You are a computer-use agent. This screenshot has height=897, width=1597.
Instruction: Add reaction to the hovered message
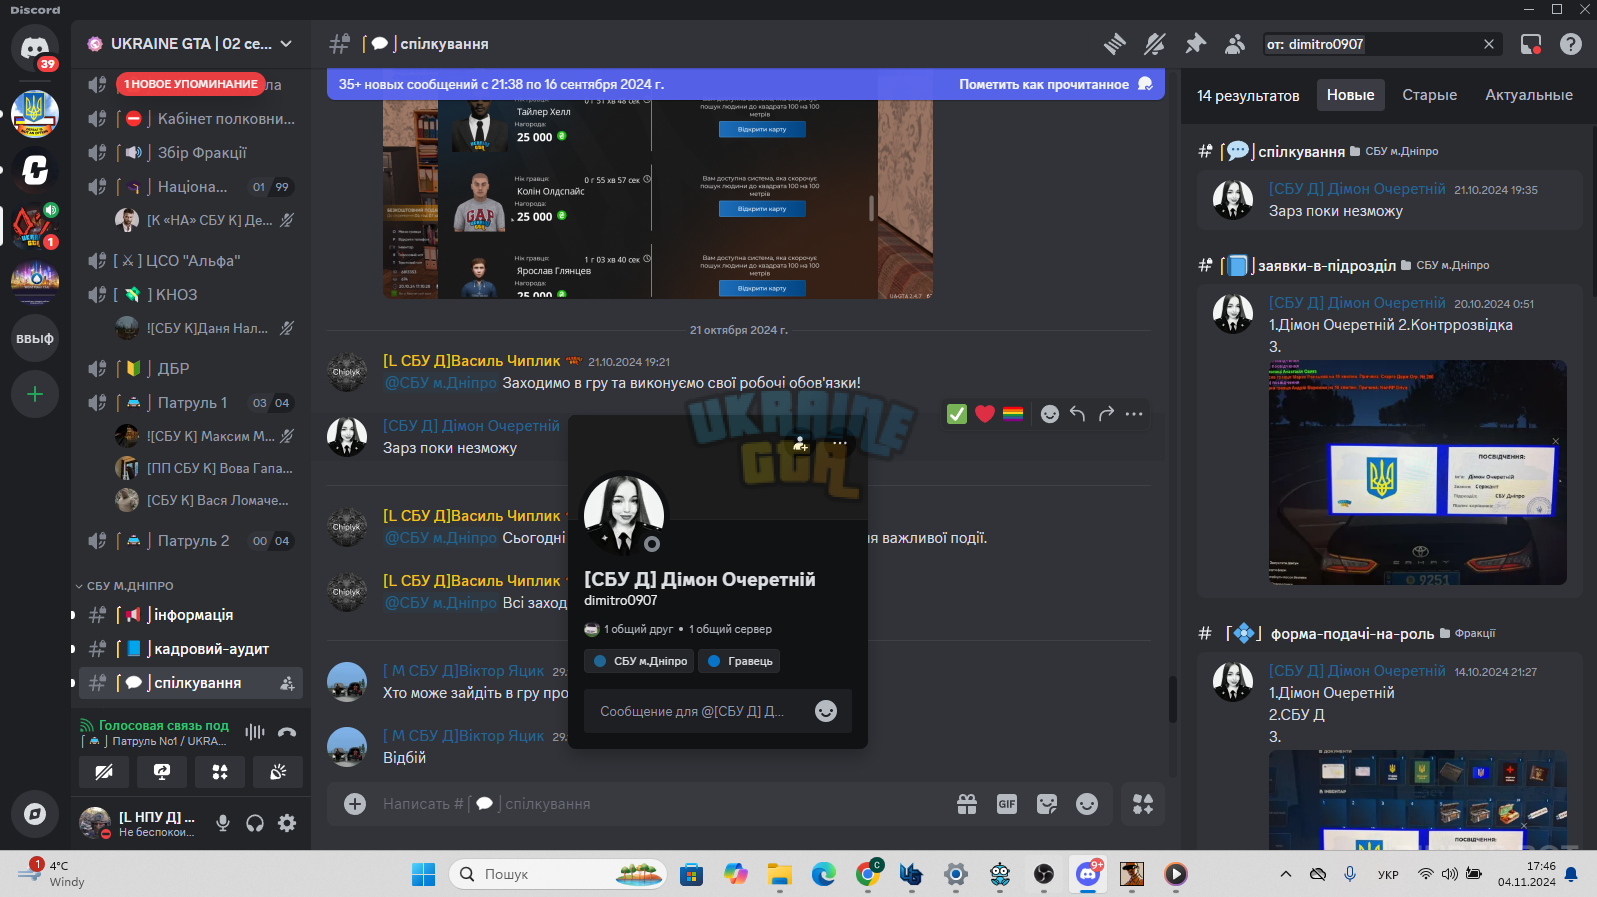tap(1049, 414)
